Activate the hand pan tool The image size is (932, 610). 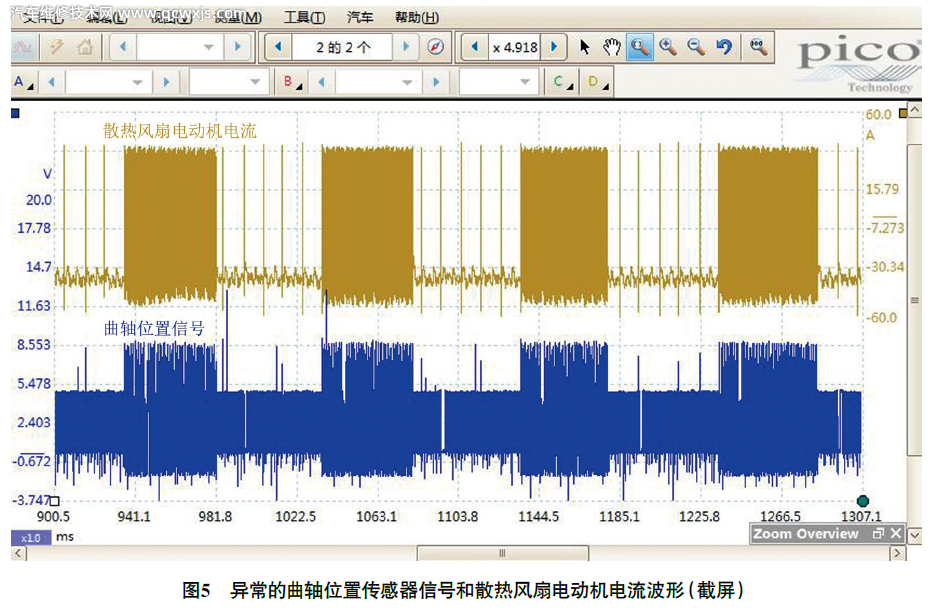pyautogui.click(x=611, y=47)
